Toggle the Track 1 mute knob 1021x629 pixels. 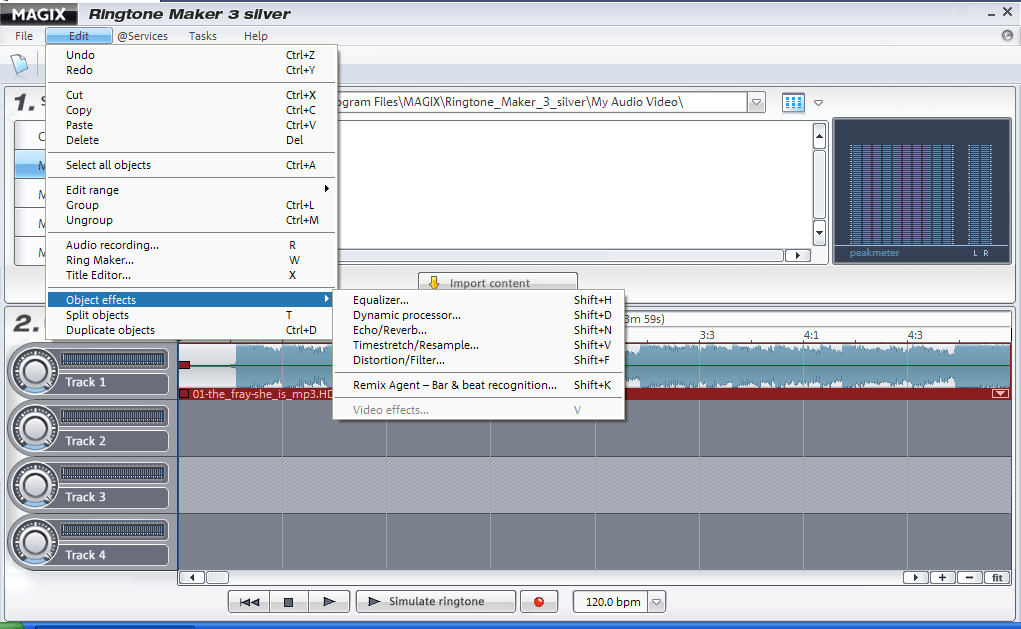36,371
